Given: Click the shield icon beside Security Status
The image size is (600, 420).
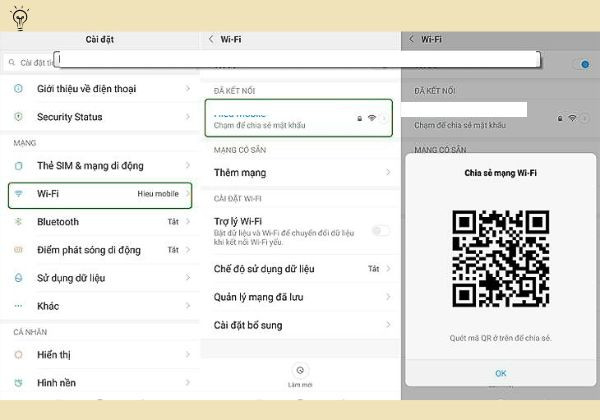Looking at the screenshot, I should [18, 117].
